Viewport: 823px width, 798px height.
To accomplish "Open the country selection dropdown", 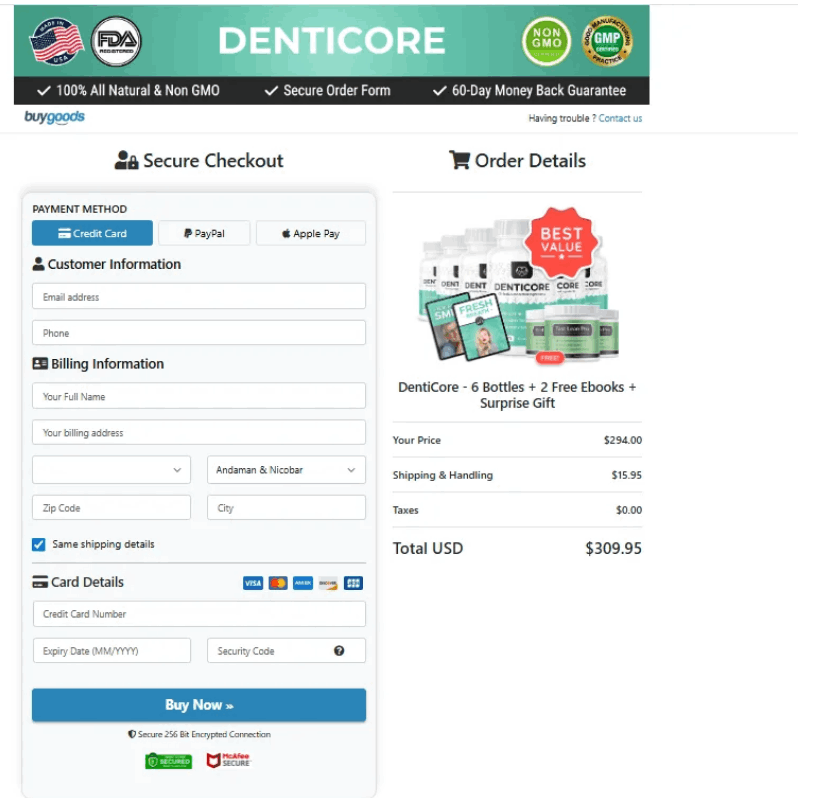I will click(110, 469).
